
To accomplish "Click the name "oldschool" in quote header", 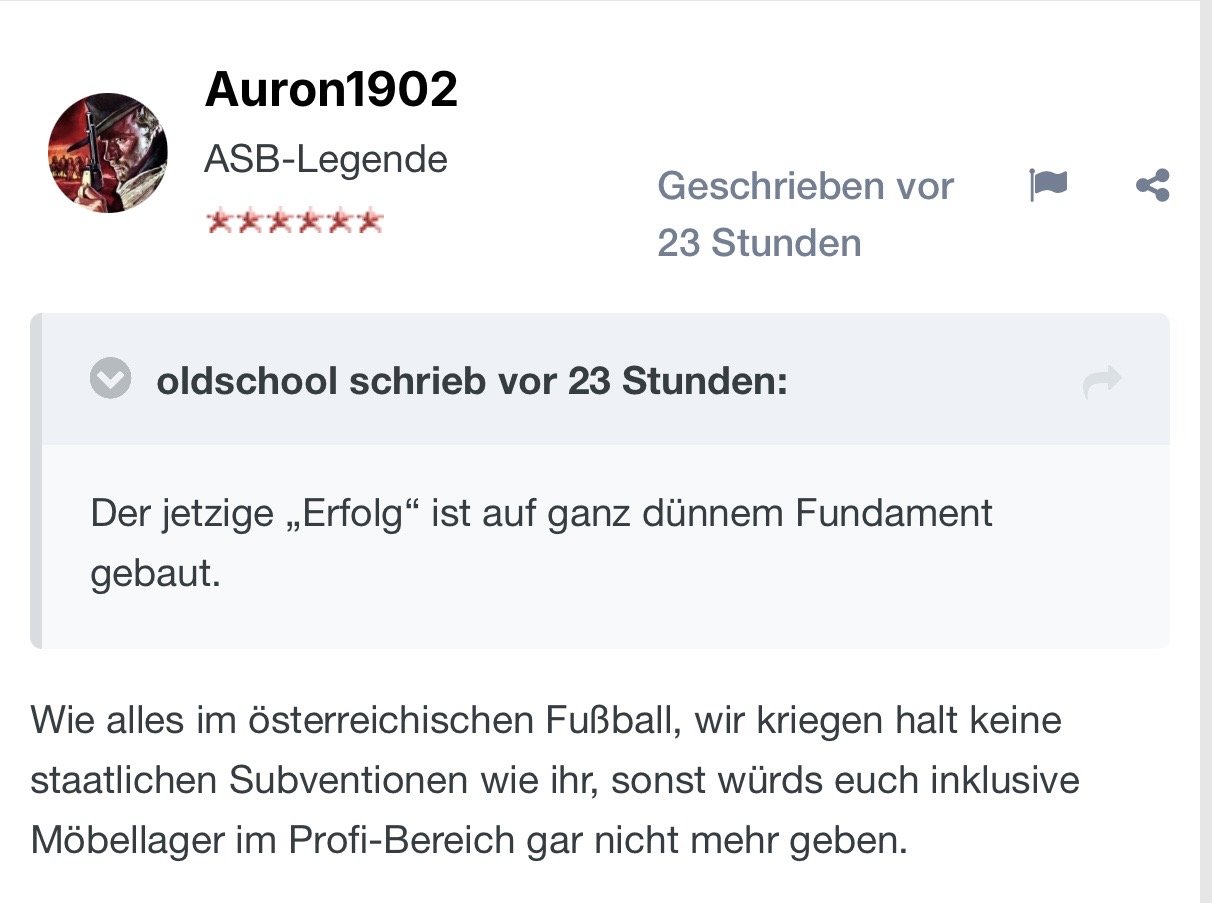I will point(246,381).
